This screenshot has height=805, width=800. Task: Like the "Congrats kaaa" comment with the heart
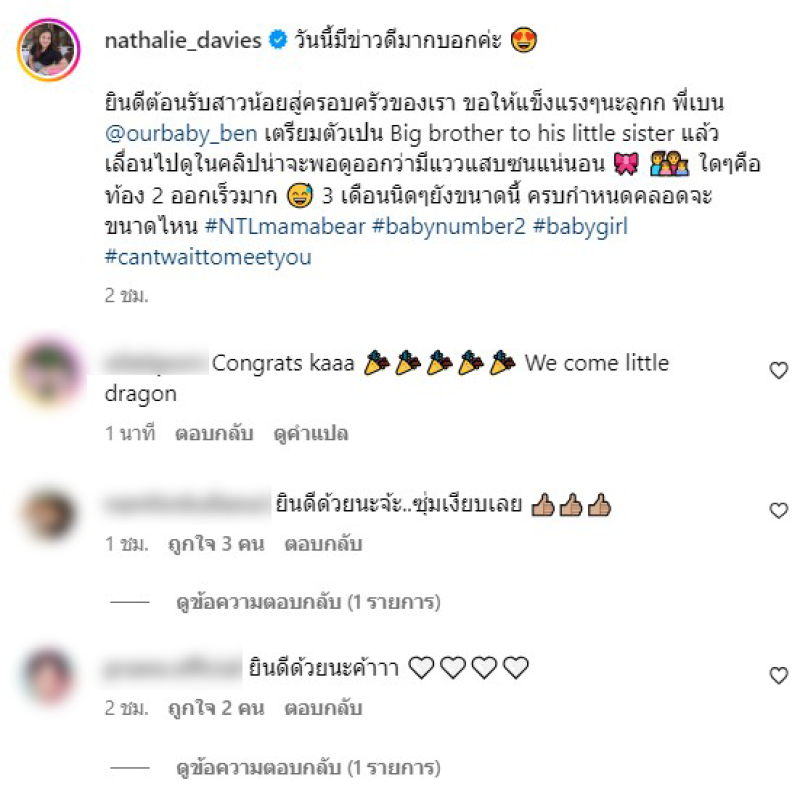tap(778, 370)
